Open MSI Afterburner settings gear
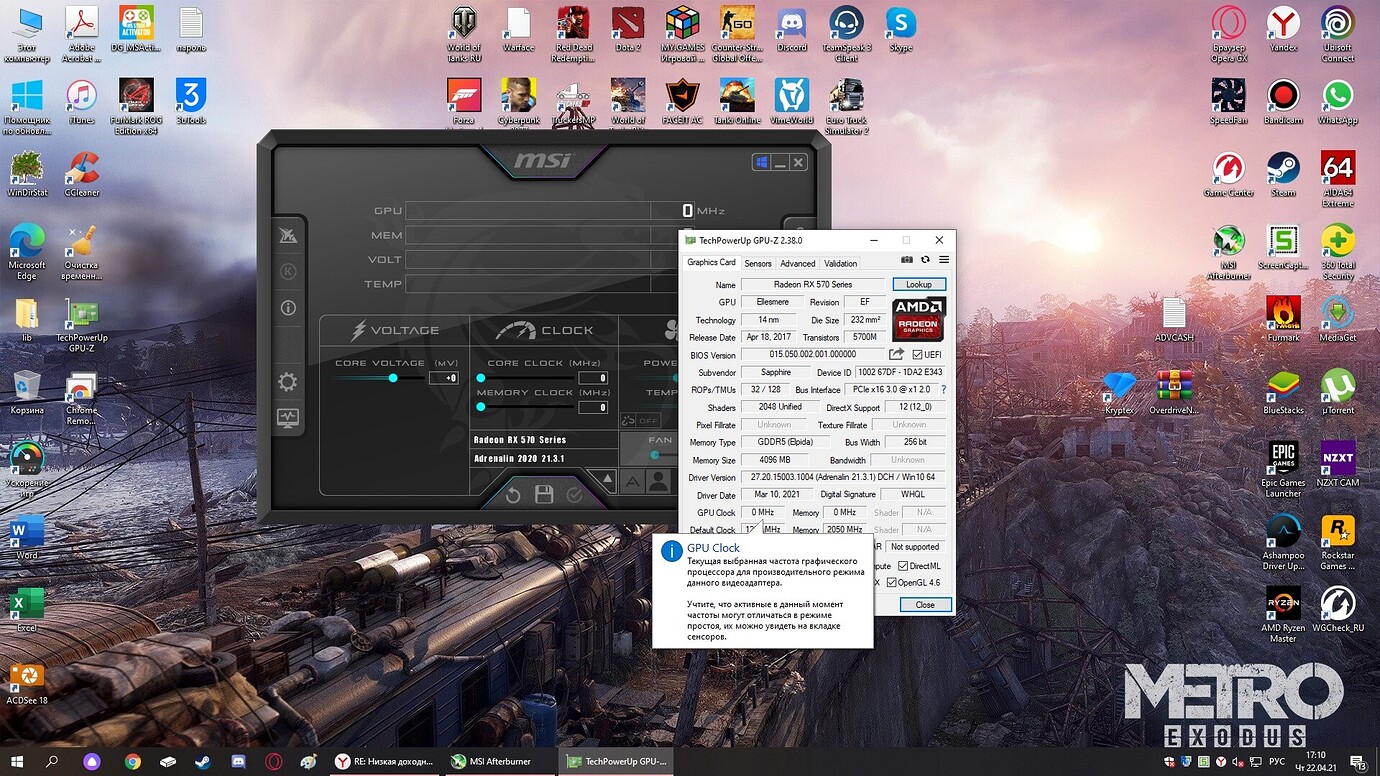This screenshot has width=1380, height=776. [x=288, y=382]
